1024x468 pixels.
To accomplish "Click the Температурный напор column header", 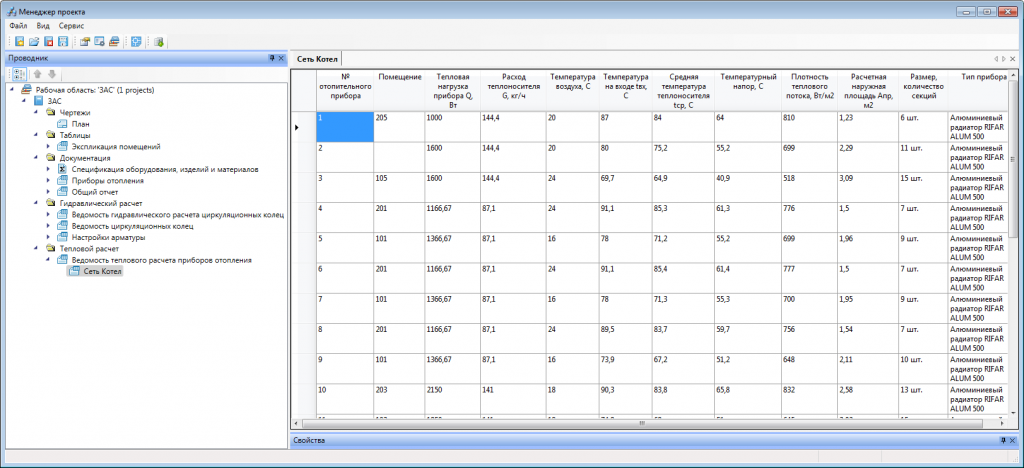I will [748, 89].
